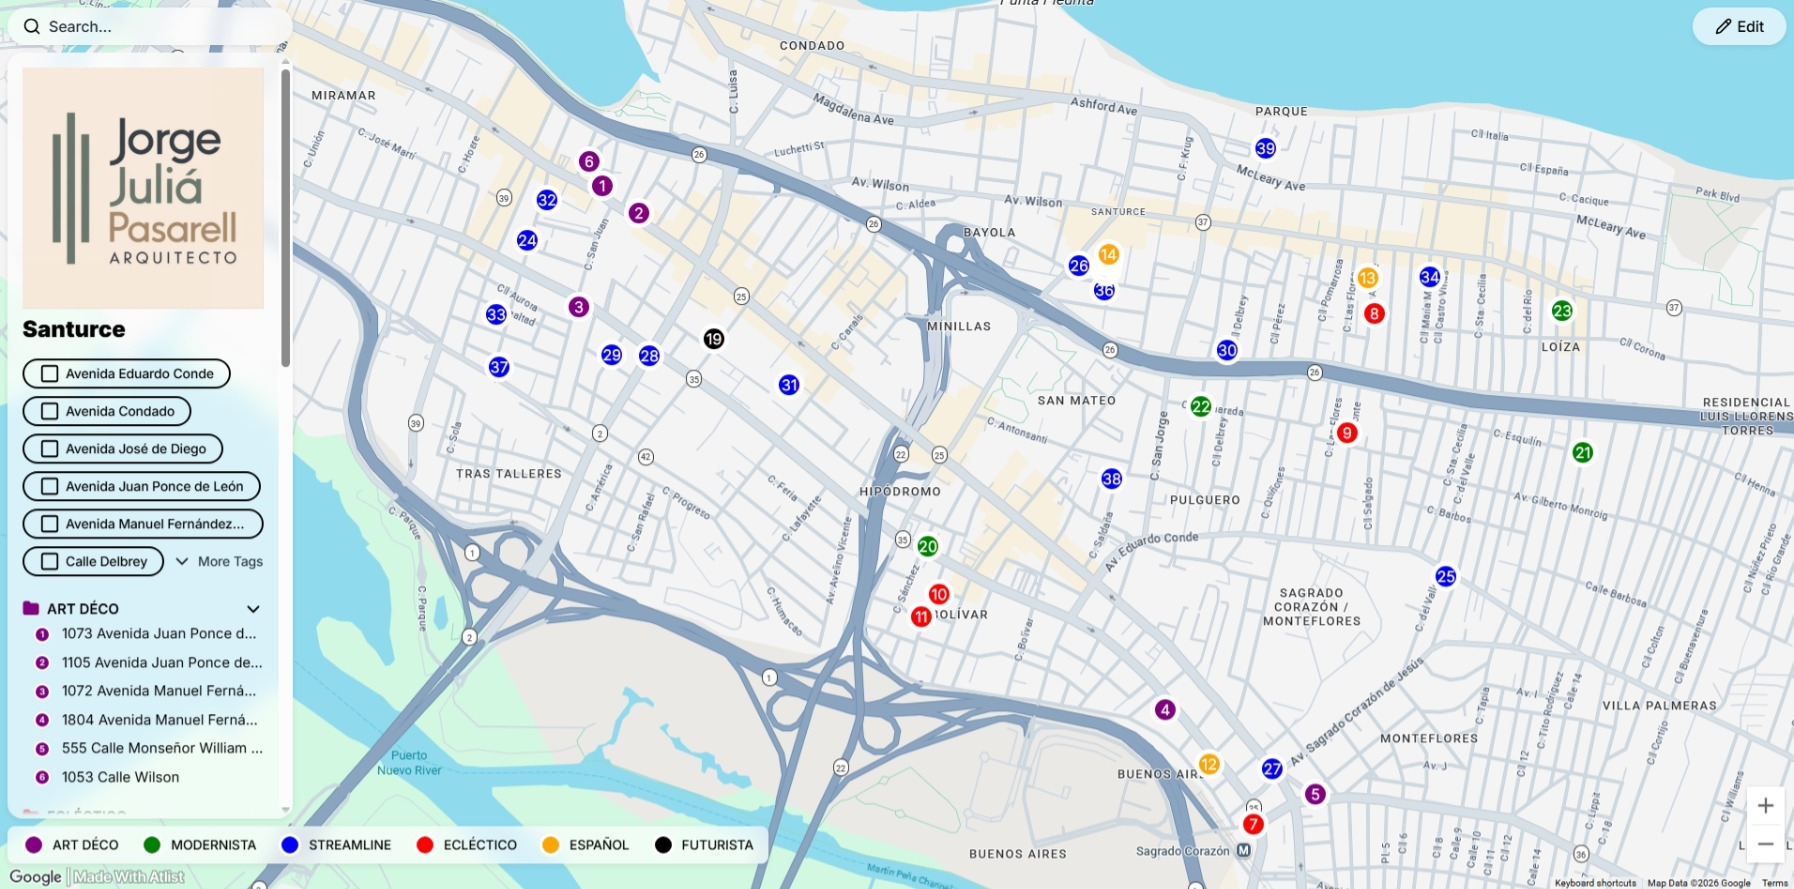Click blue map marker number 30
This screenshot has width=1794, height=889.
(1227, 350)
